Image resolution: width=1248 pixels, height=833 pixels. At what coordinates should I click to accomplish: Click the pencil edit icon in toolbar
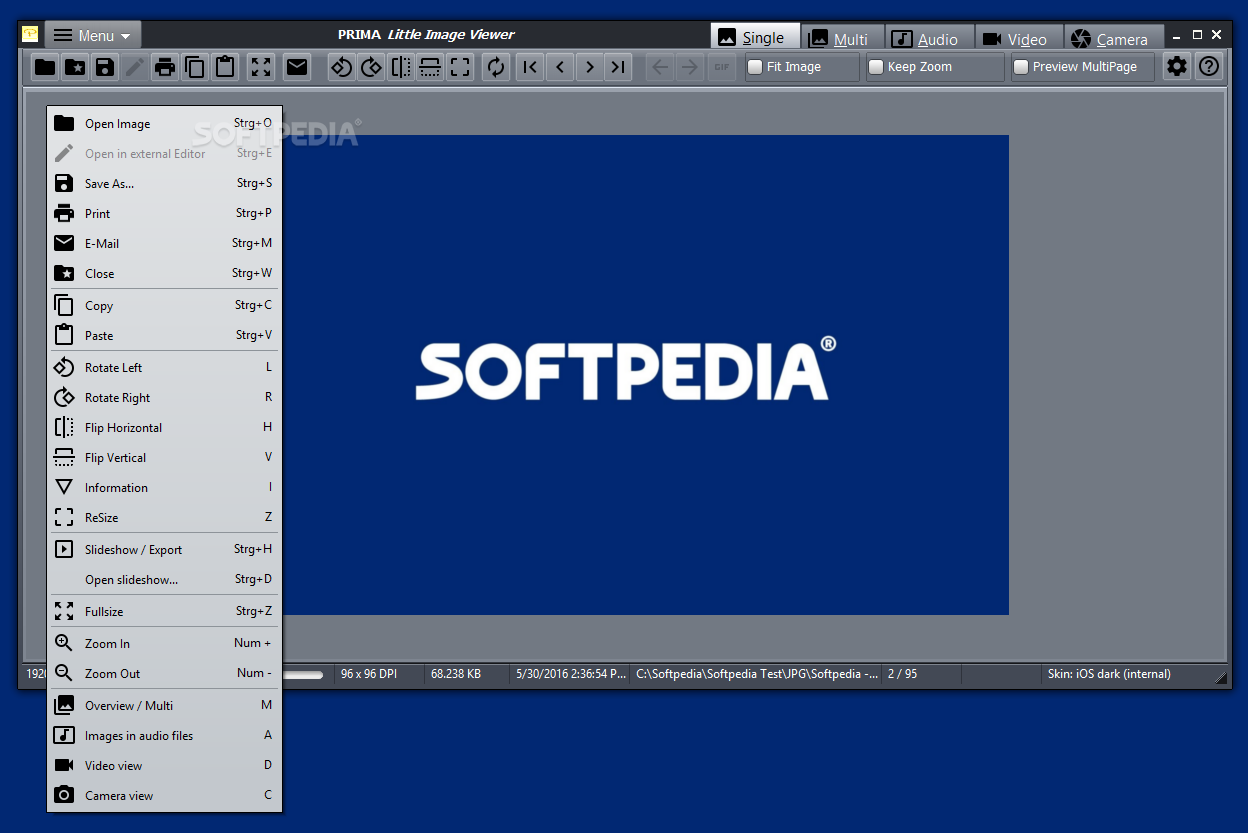tap(135, 67)
